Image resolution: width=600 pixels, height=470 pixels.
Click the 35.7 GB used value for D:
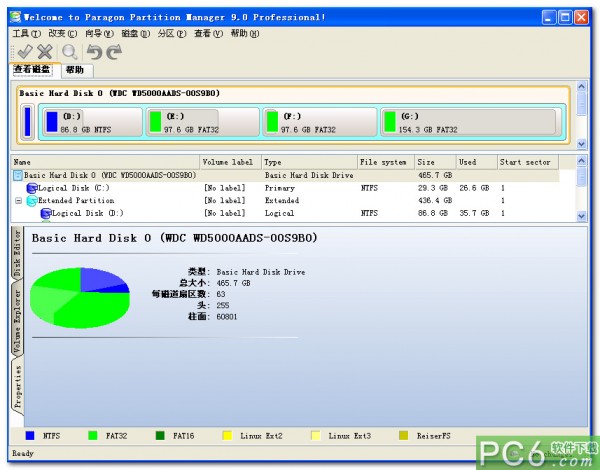(474, 213)
